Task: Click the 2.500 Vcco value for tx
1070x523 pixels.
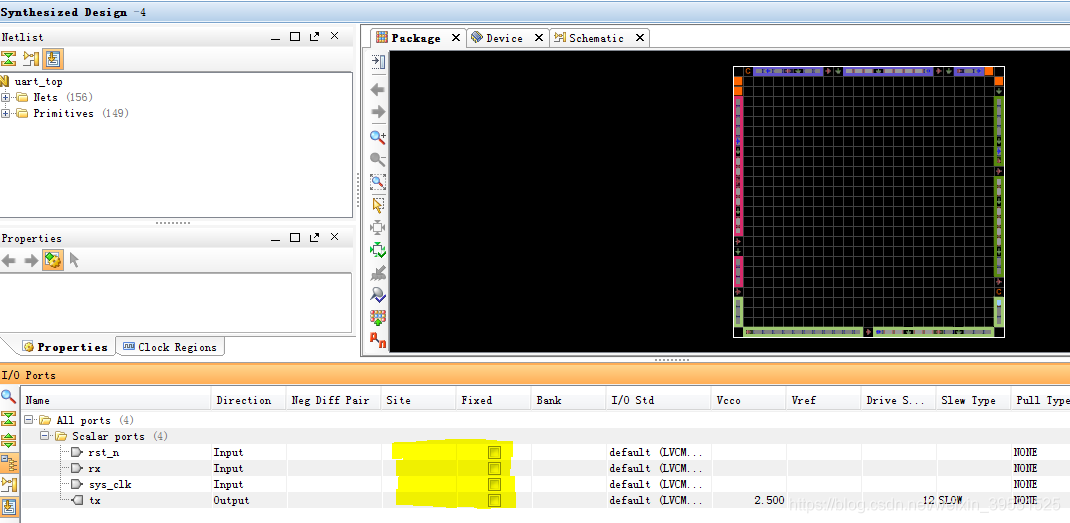Action: (769, 500)
